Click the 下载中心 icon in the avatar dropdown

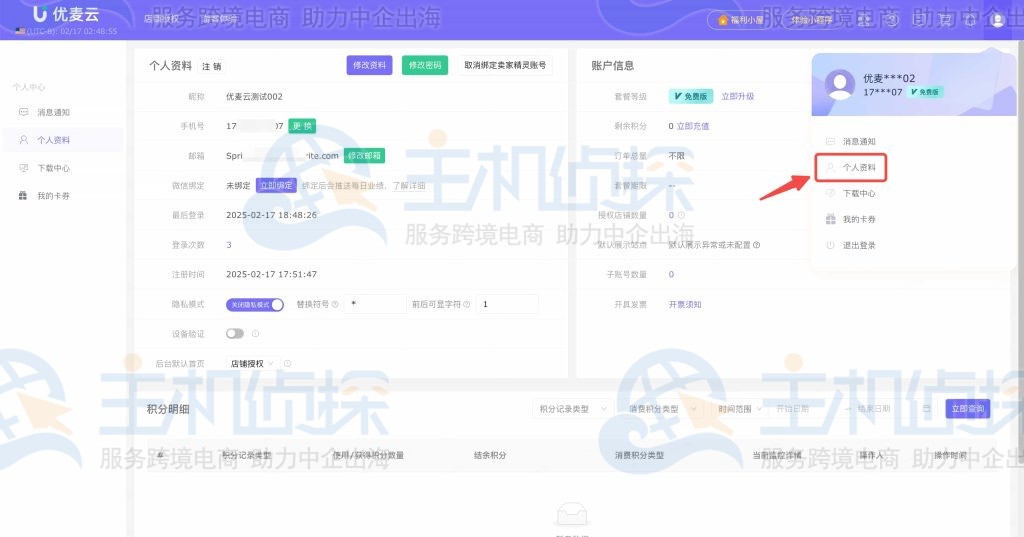831,193
